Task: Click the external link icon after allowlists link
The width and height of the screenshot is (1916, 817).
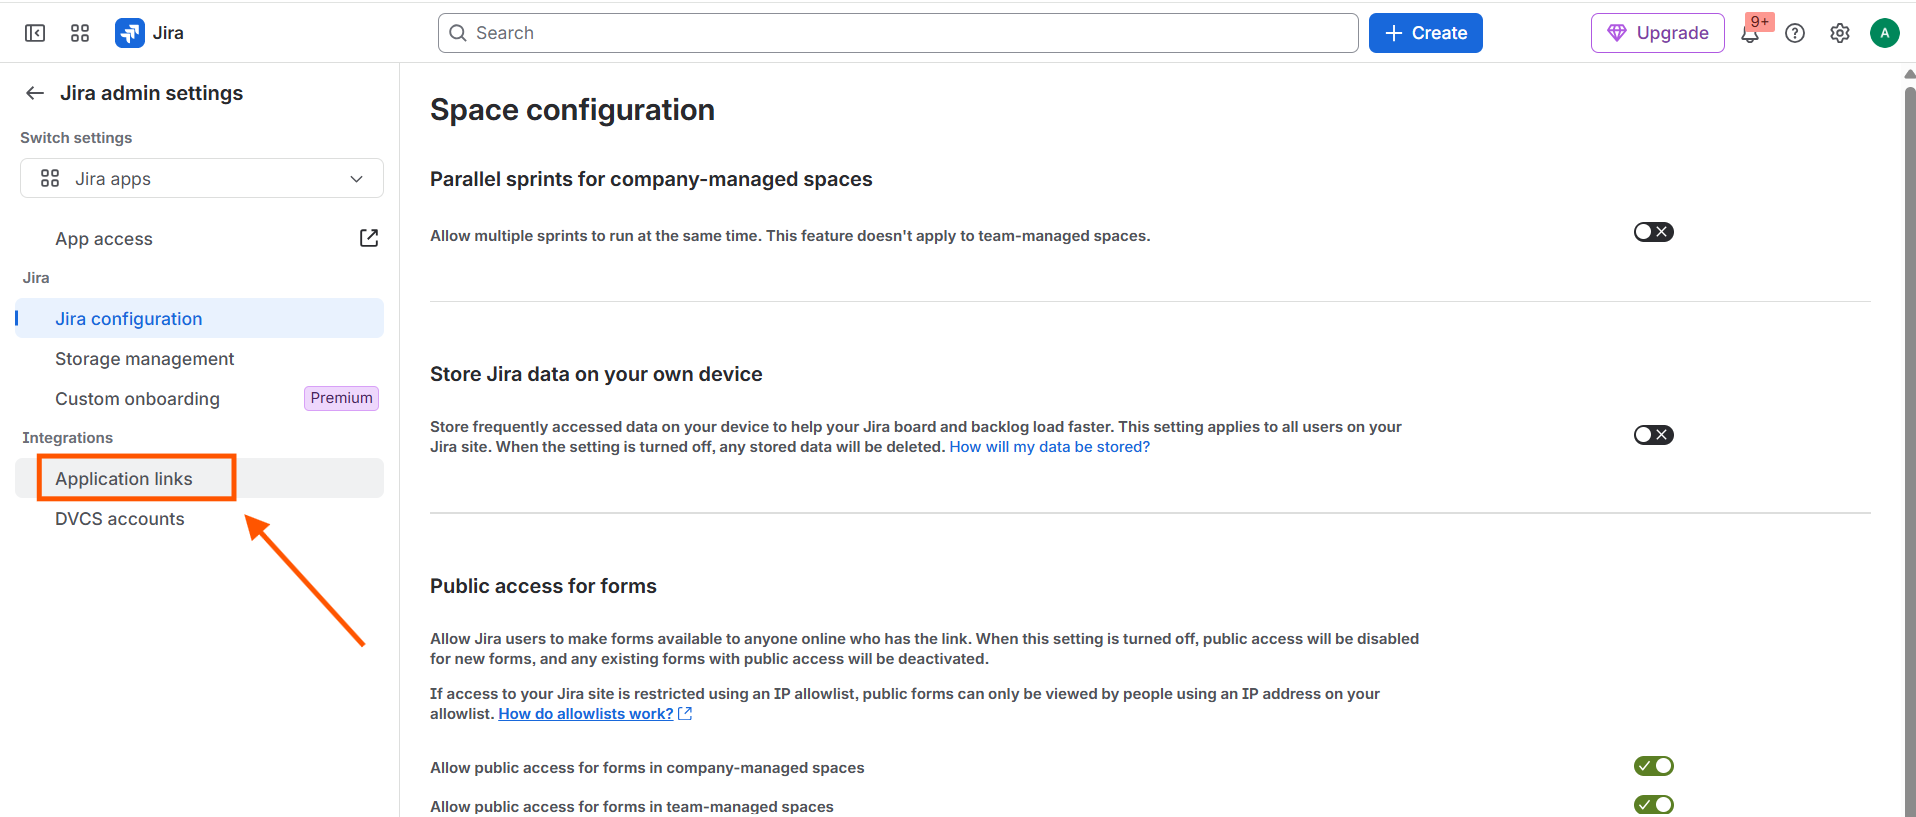Action: (685, 714)
